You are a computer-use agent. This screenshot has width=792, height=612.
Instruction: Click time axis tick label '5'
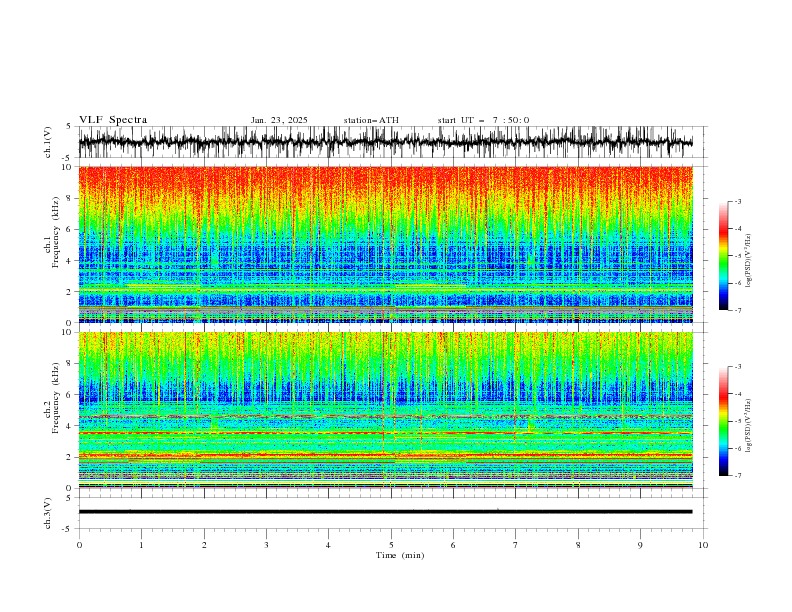tap(391, 545)
